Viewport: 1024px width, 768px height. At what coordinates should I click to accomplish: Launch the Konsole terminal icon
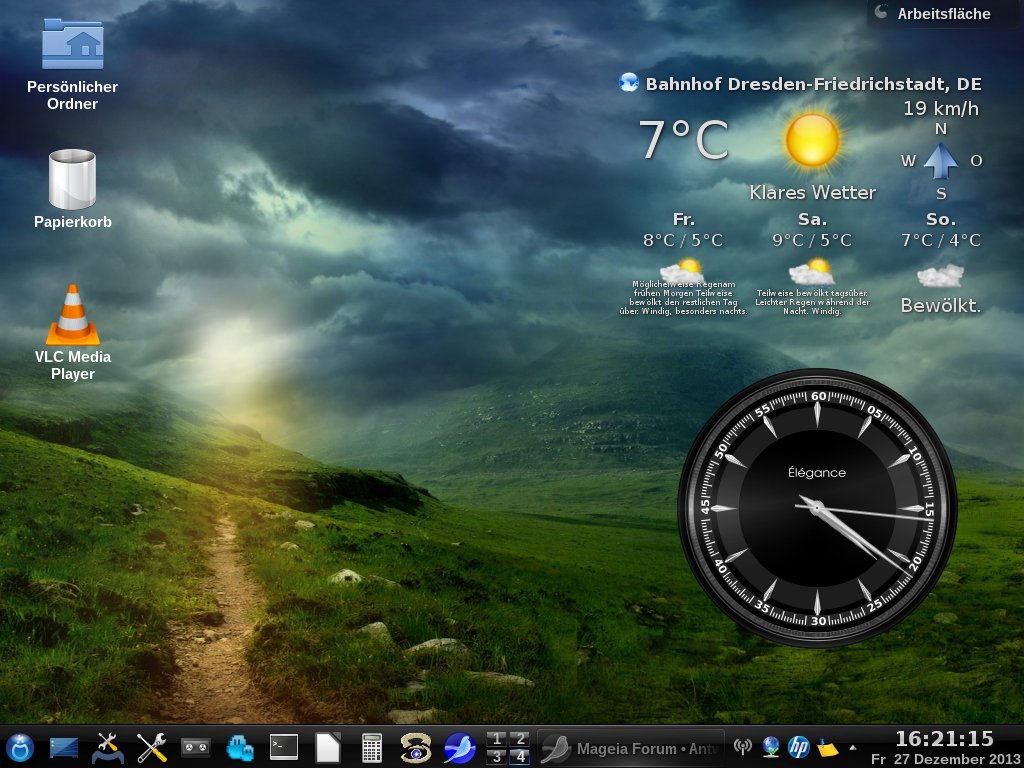[283, 747]
